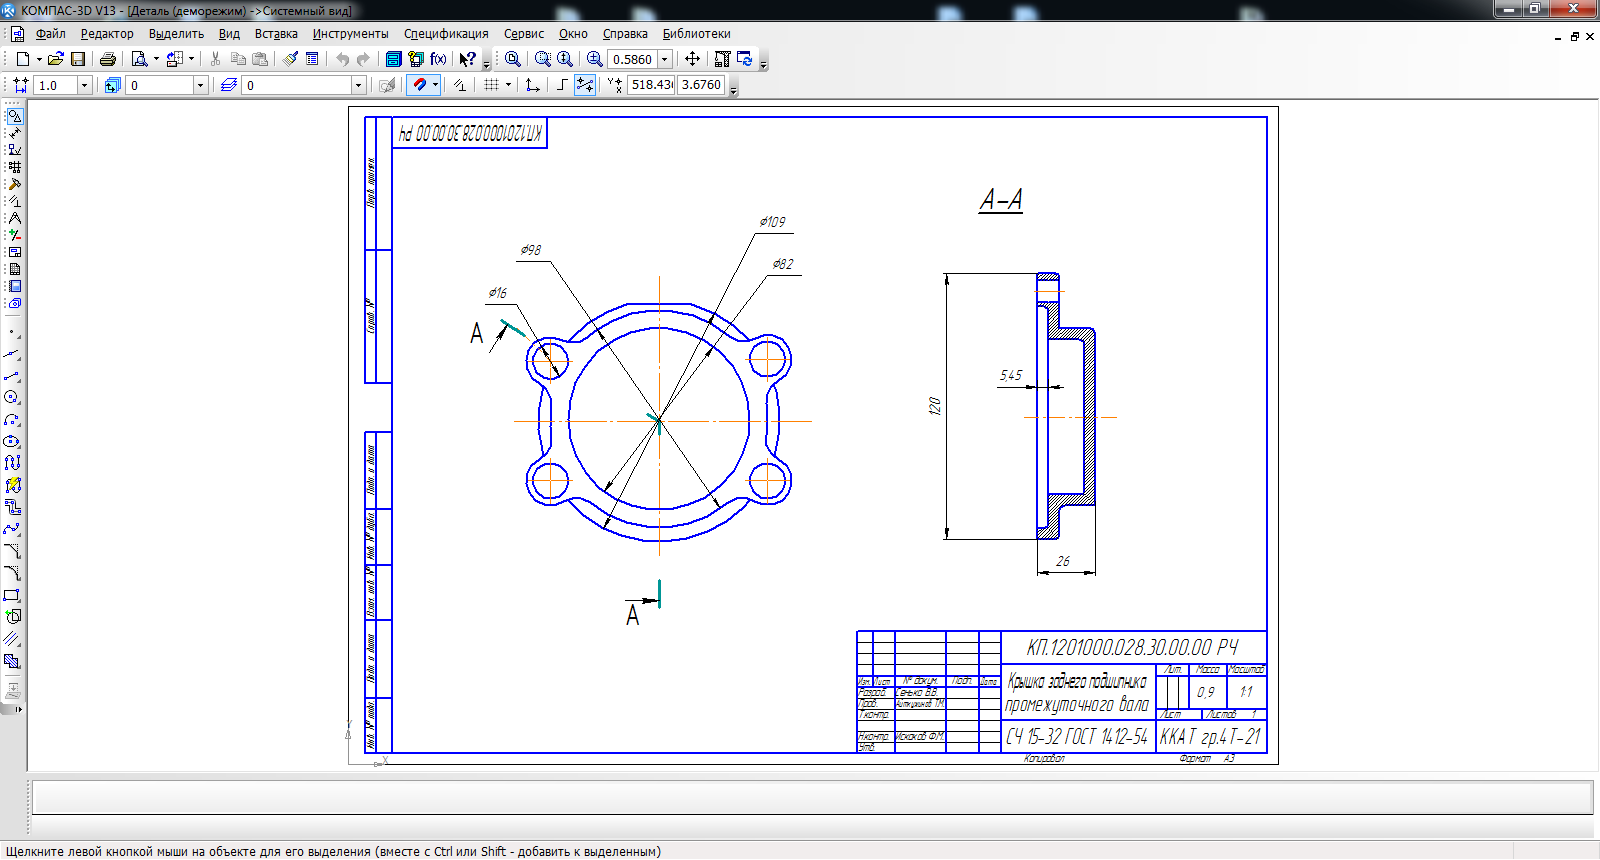
Task: Open the Справка menu
Action: click(x=625, y=34)
